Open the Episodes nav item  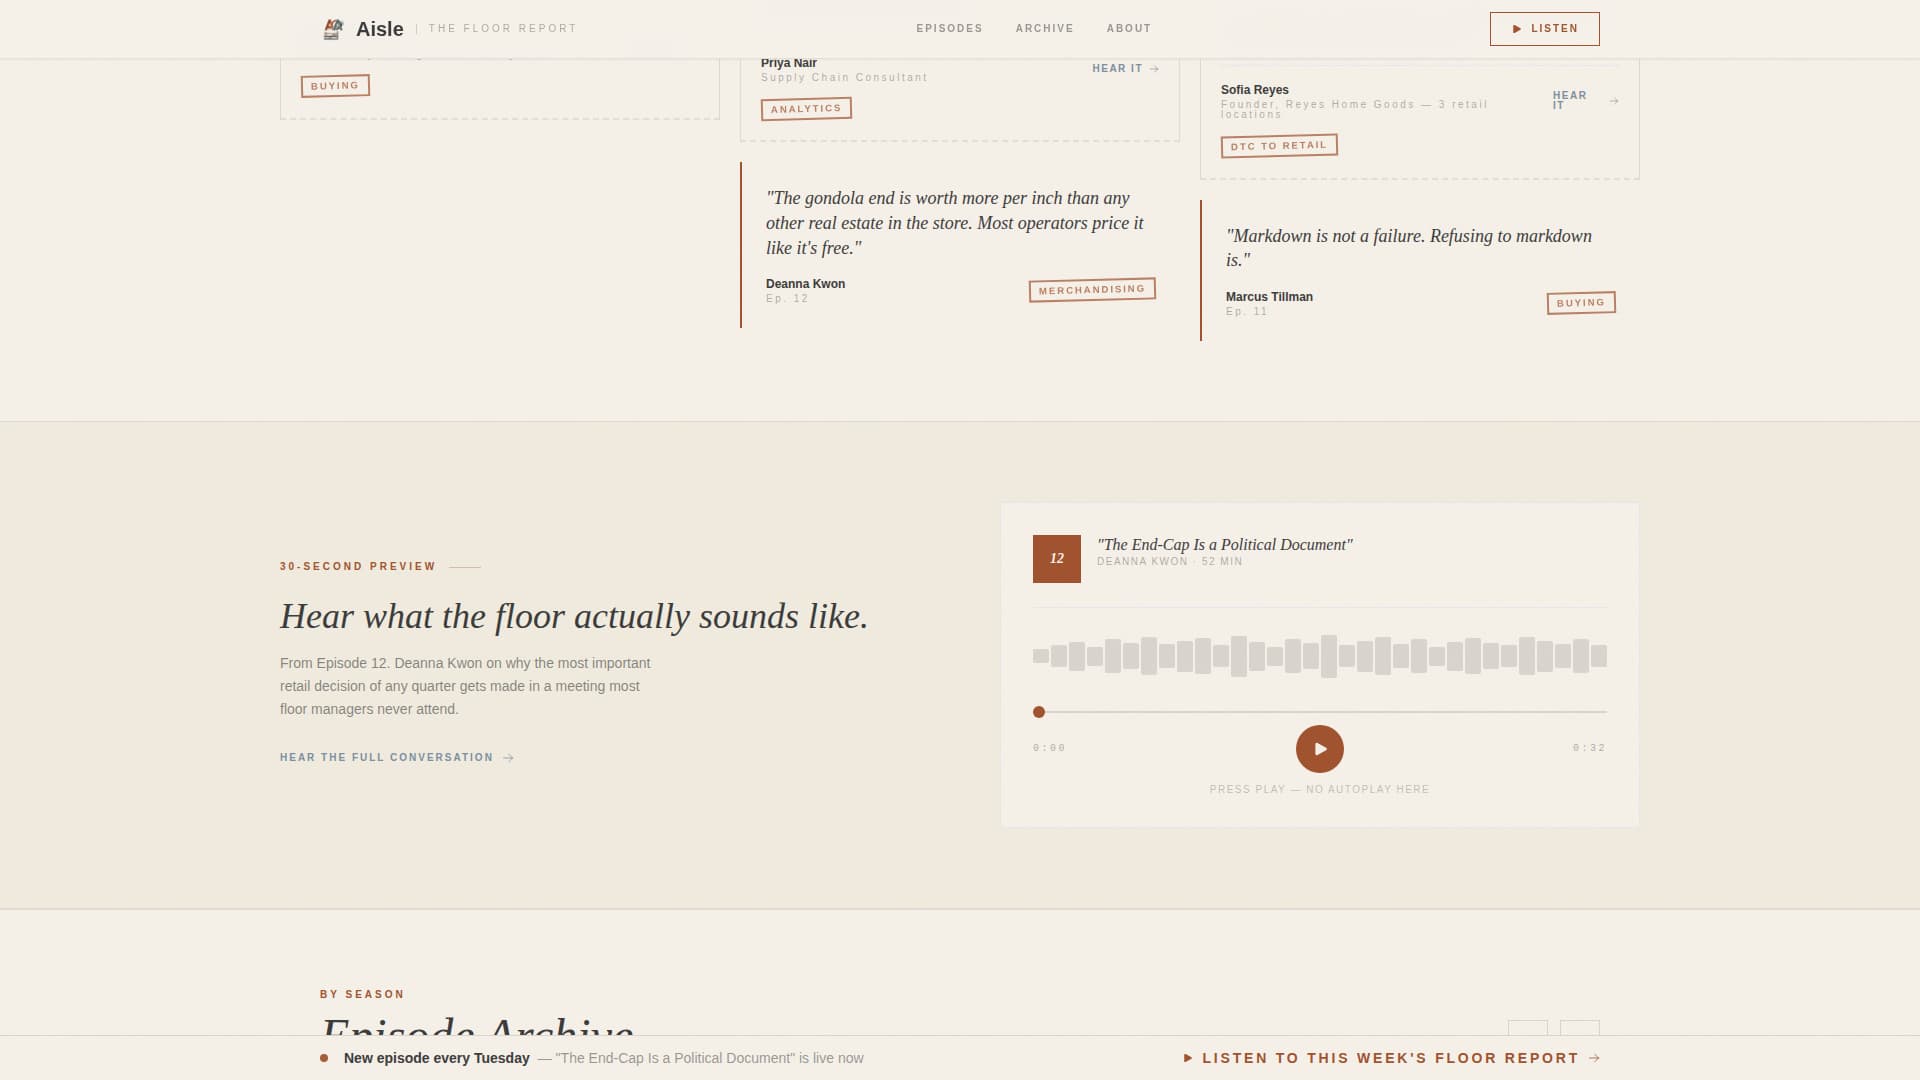point(949,29)
